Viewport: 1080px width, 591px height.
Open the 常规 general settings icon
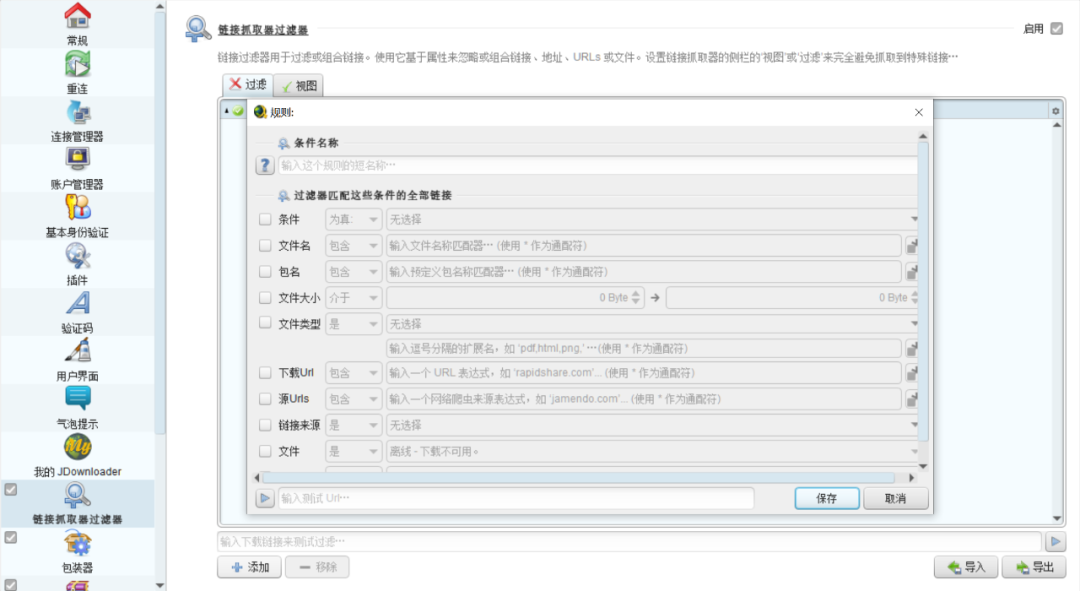click(77, 16)
